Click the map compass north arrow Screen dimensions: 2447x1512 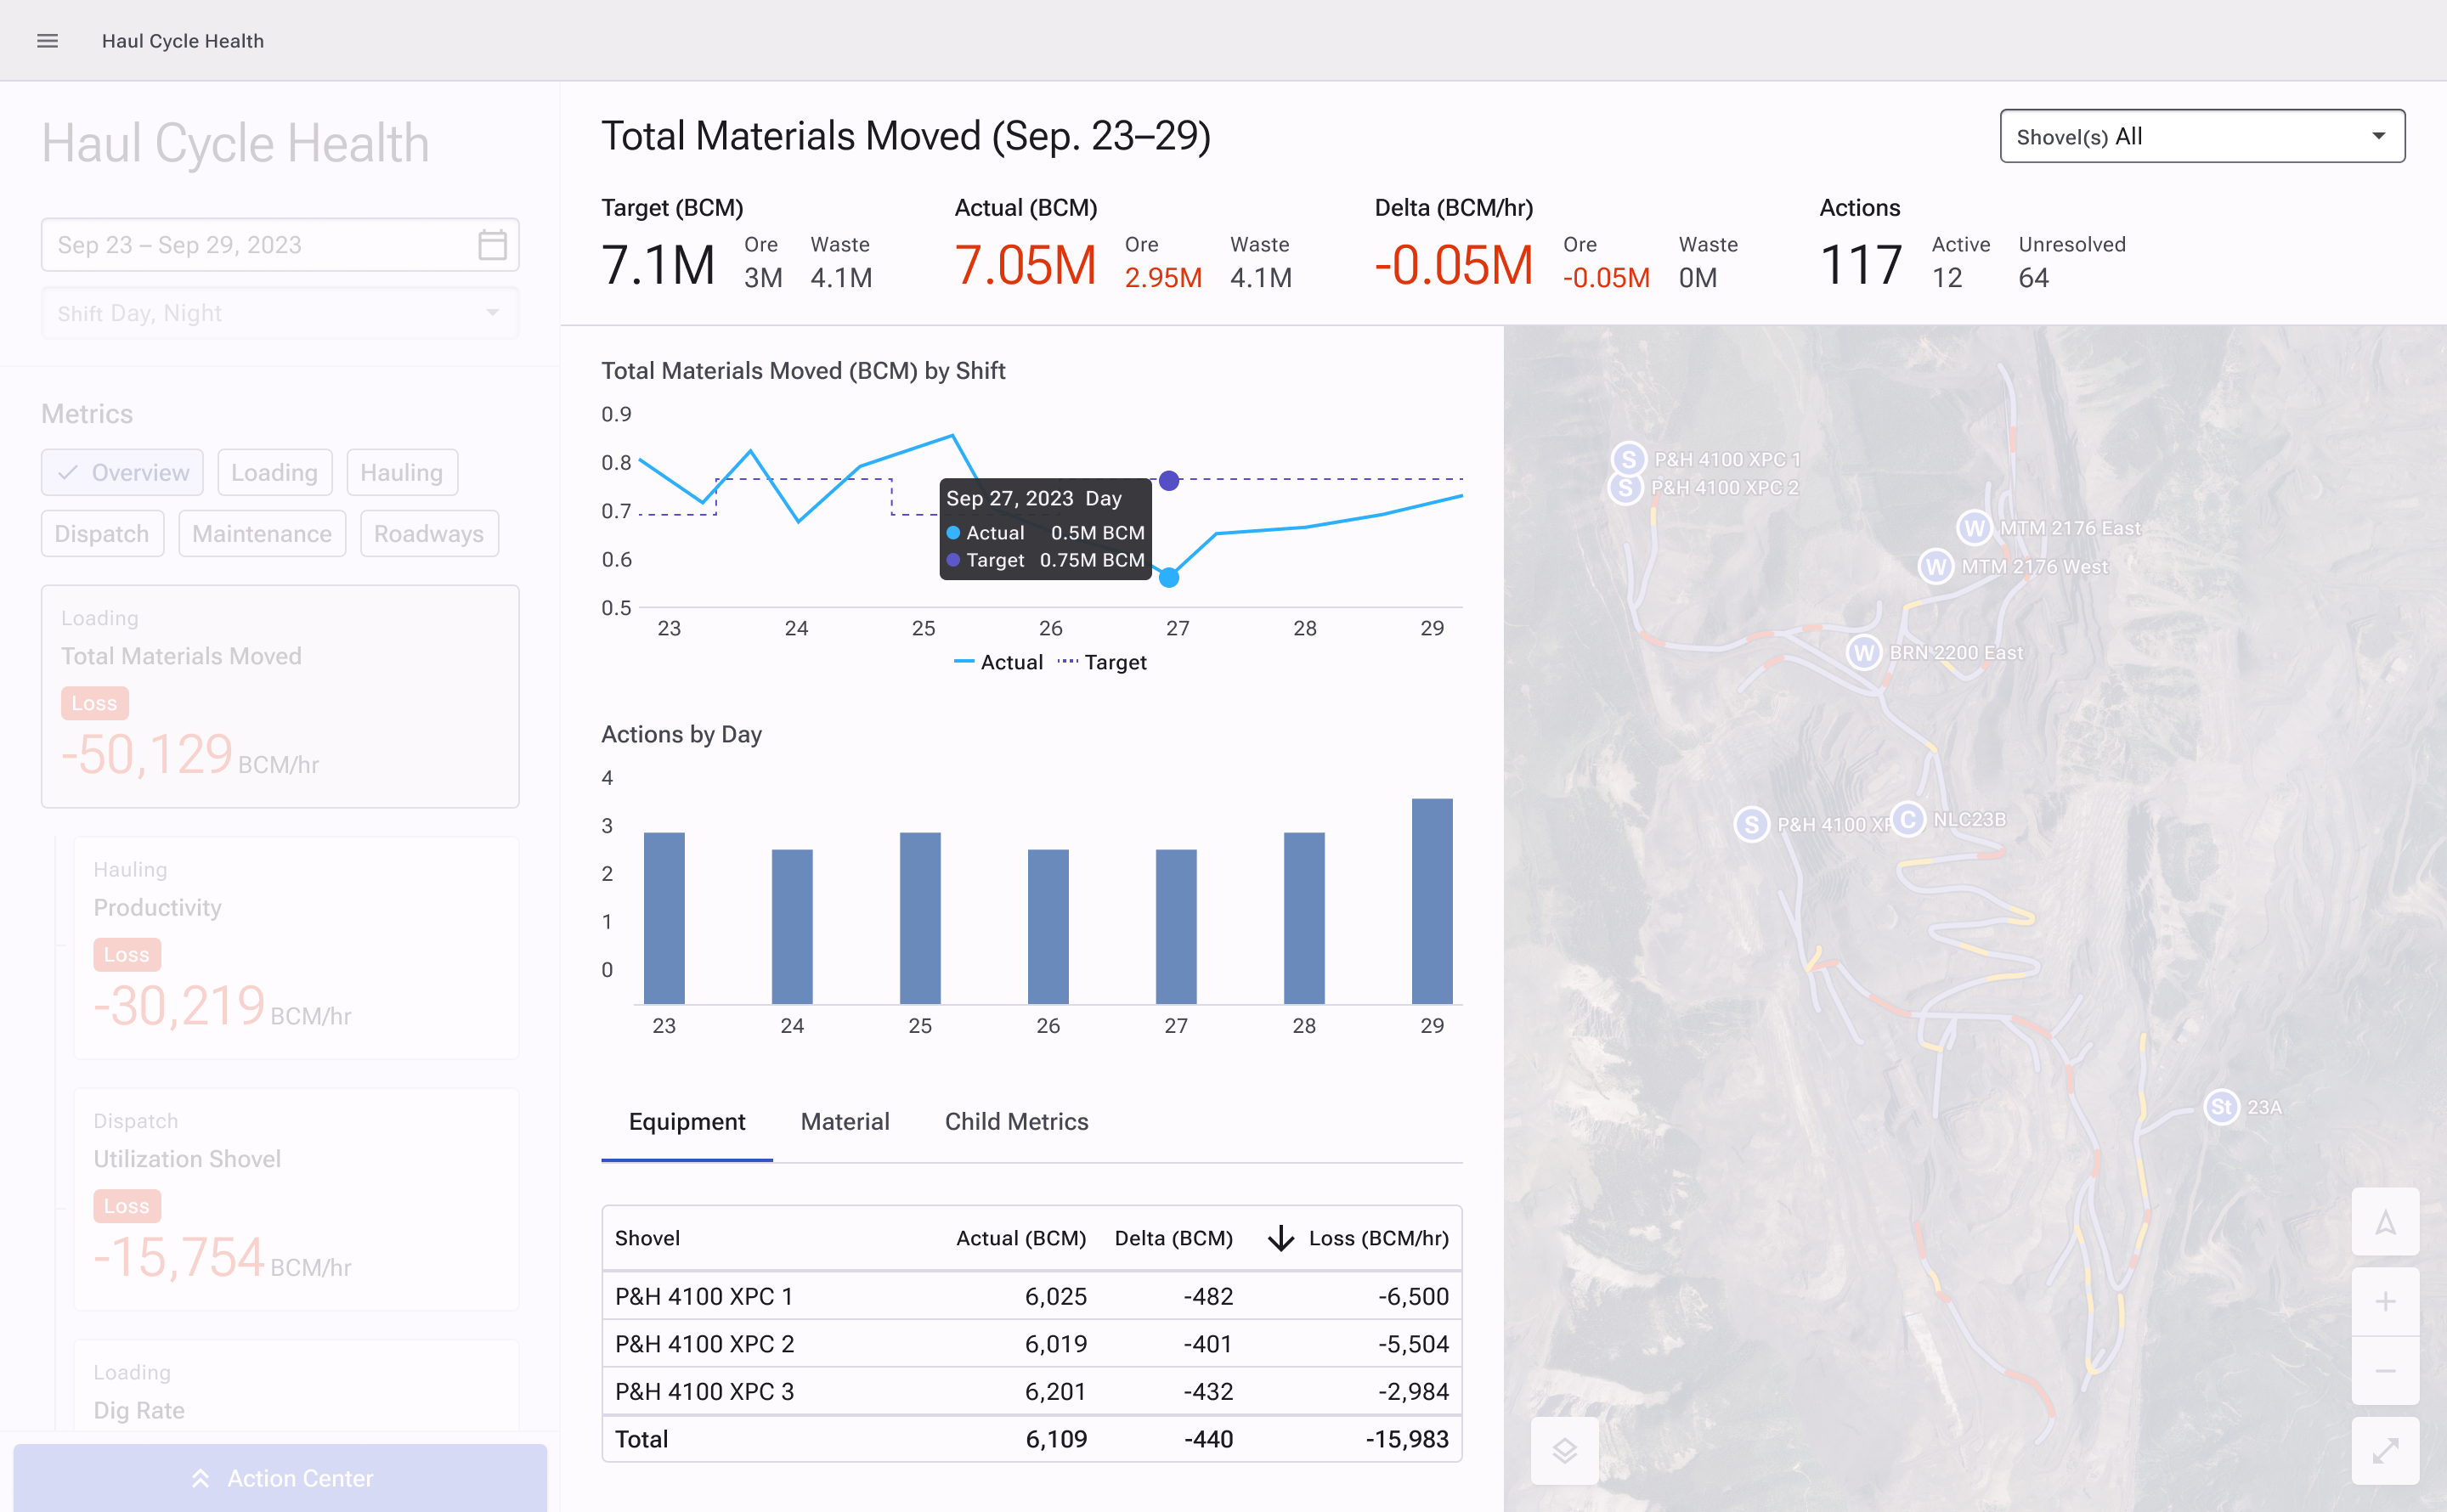(2385, 1222)
